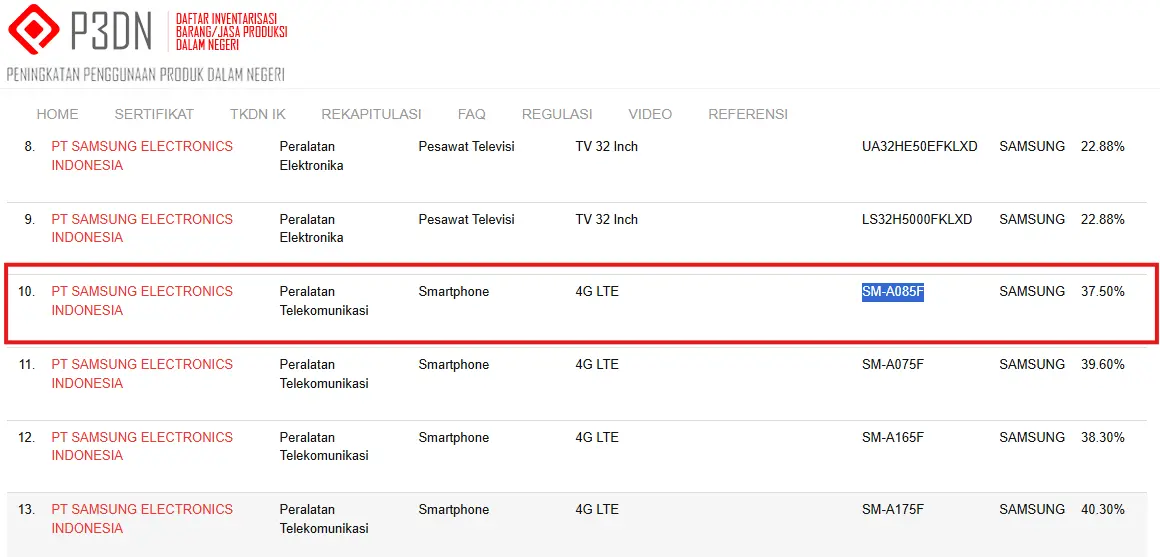Open the TKDN IK menu

tap(257, 115)
